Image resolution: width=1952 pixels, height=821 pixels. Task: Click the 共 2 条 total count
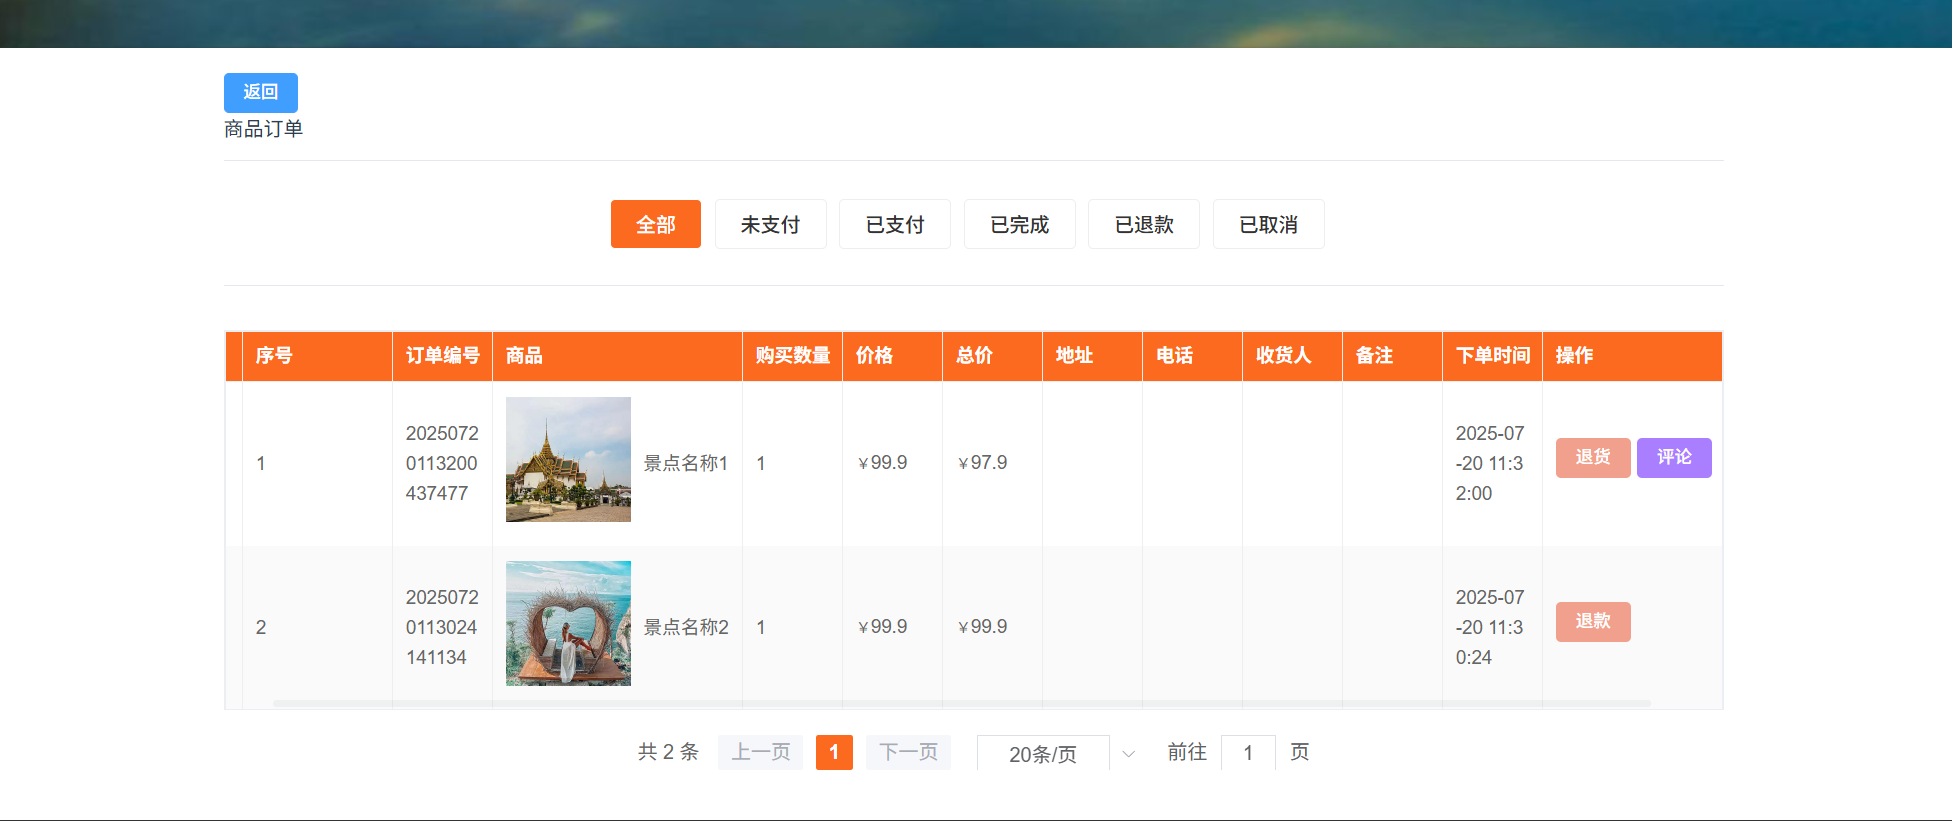668,752
